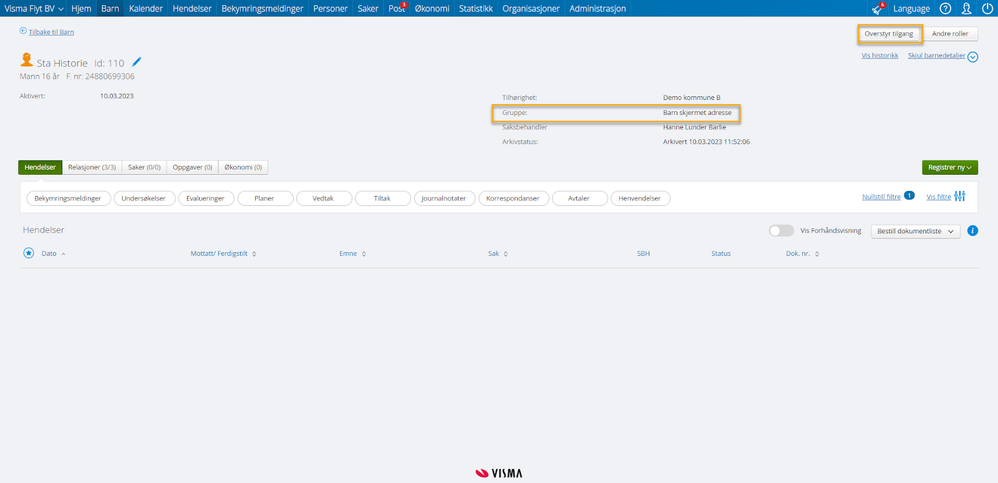This screenshot has height=483, width=998.
Task: Toggle the Henvendelser filter pill
Action: [640, 199]
